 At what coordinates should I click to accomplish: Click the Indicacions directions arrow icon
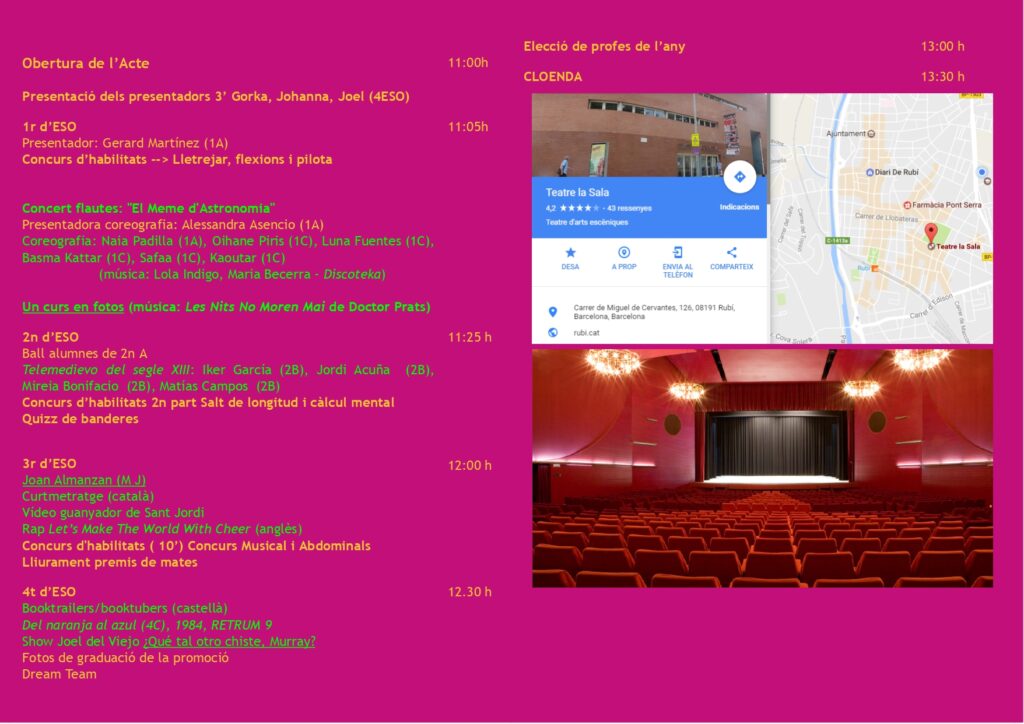[739, 177]
